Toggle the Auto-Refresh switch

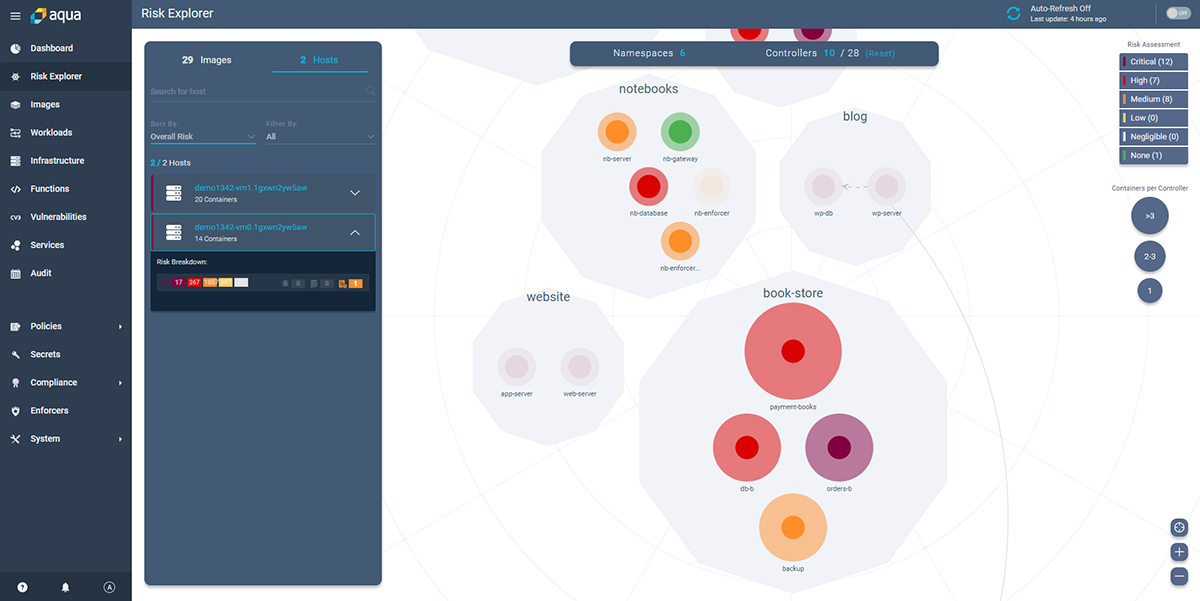pos(1177,13)
